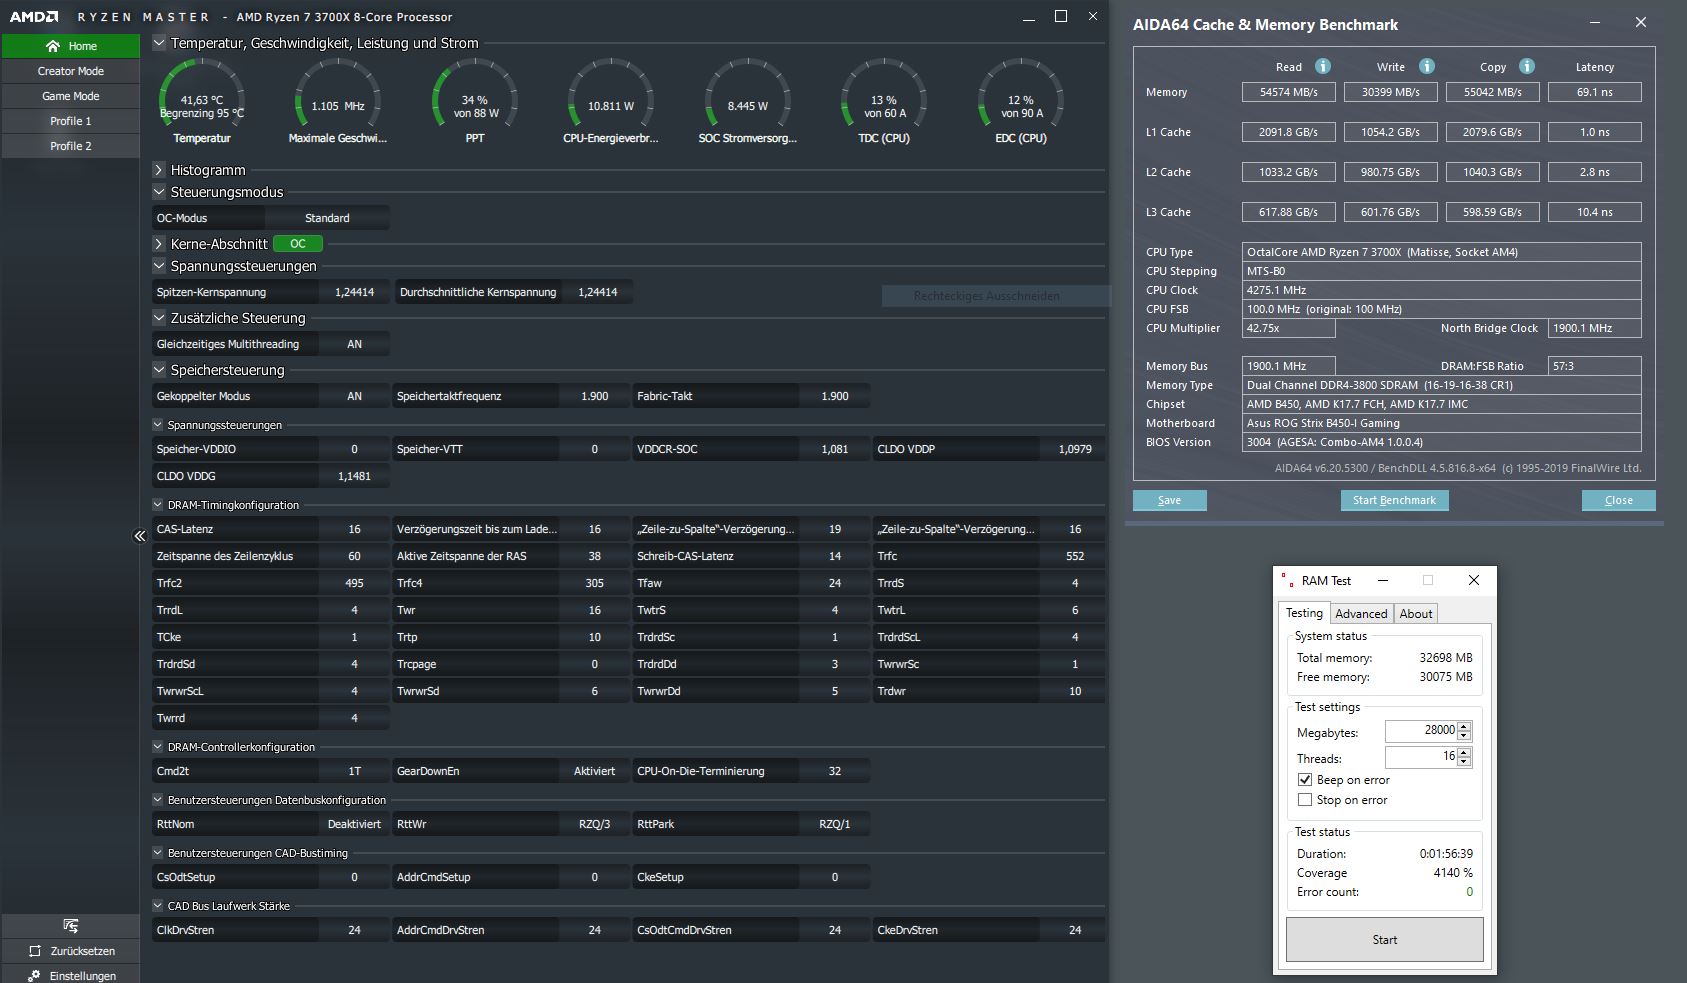
Task: Click Zurücksetzen in the sidebar
Action: click(x=71, y=951)
